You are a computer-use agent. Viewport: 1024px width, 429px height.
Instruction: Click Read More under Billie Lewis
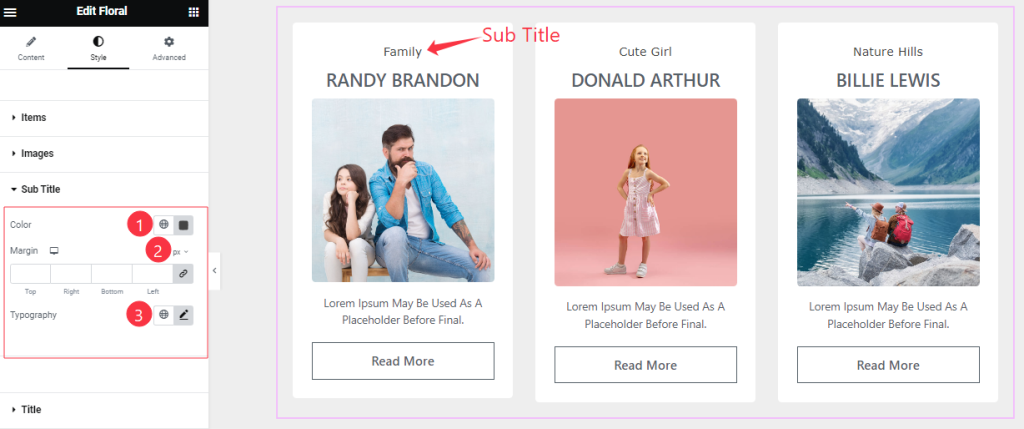tap(888, 365)
